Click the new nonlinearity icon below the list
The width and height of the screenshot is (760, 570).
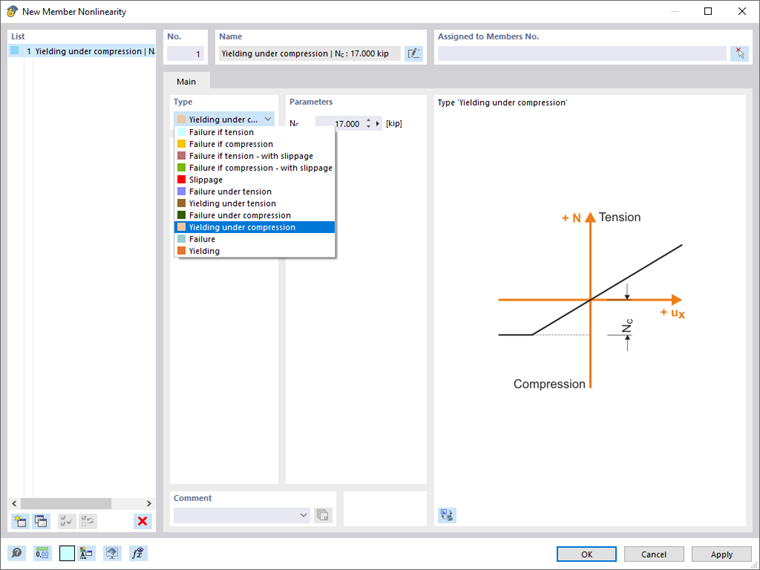[20, 521]
